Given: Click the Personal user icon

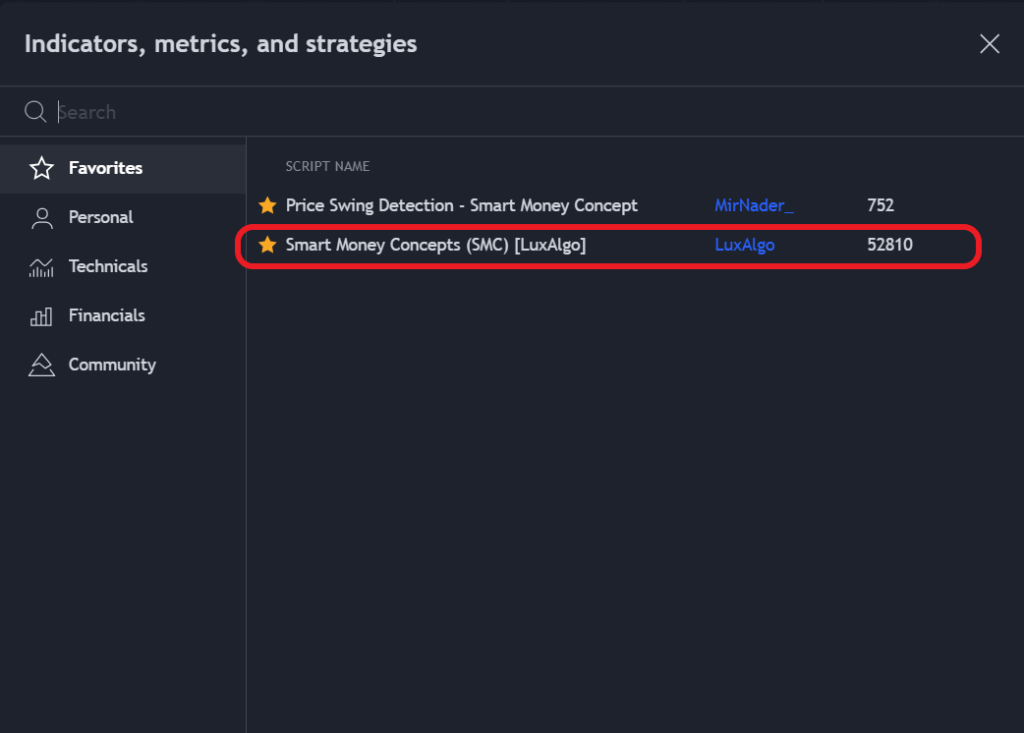Looking at the screenshot, I should [42, 218].
